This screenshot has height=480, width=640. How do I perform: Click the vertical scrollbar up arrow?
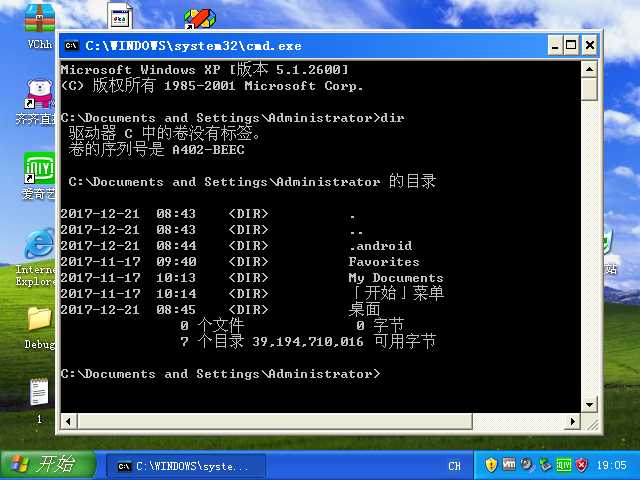[589, 69]
